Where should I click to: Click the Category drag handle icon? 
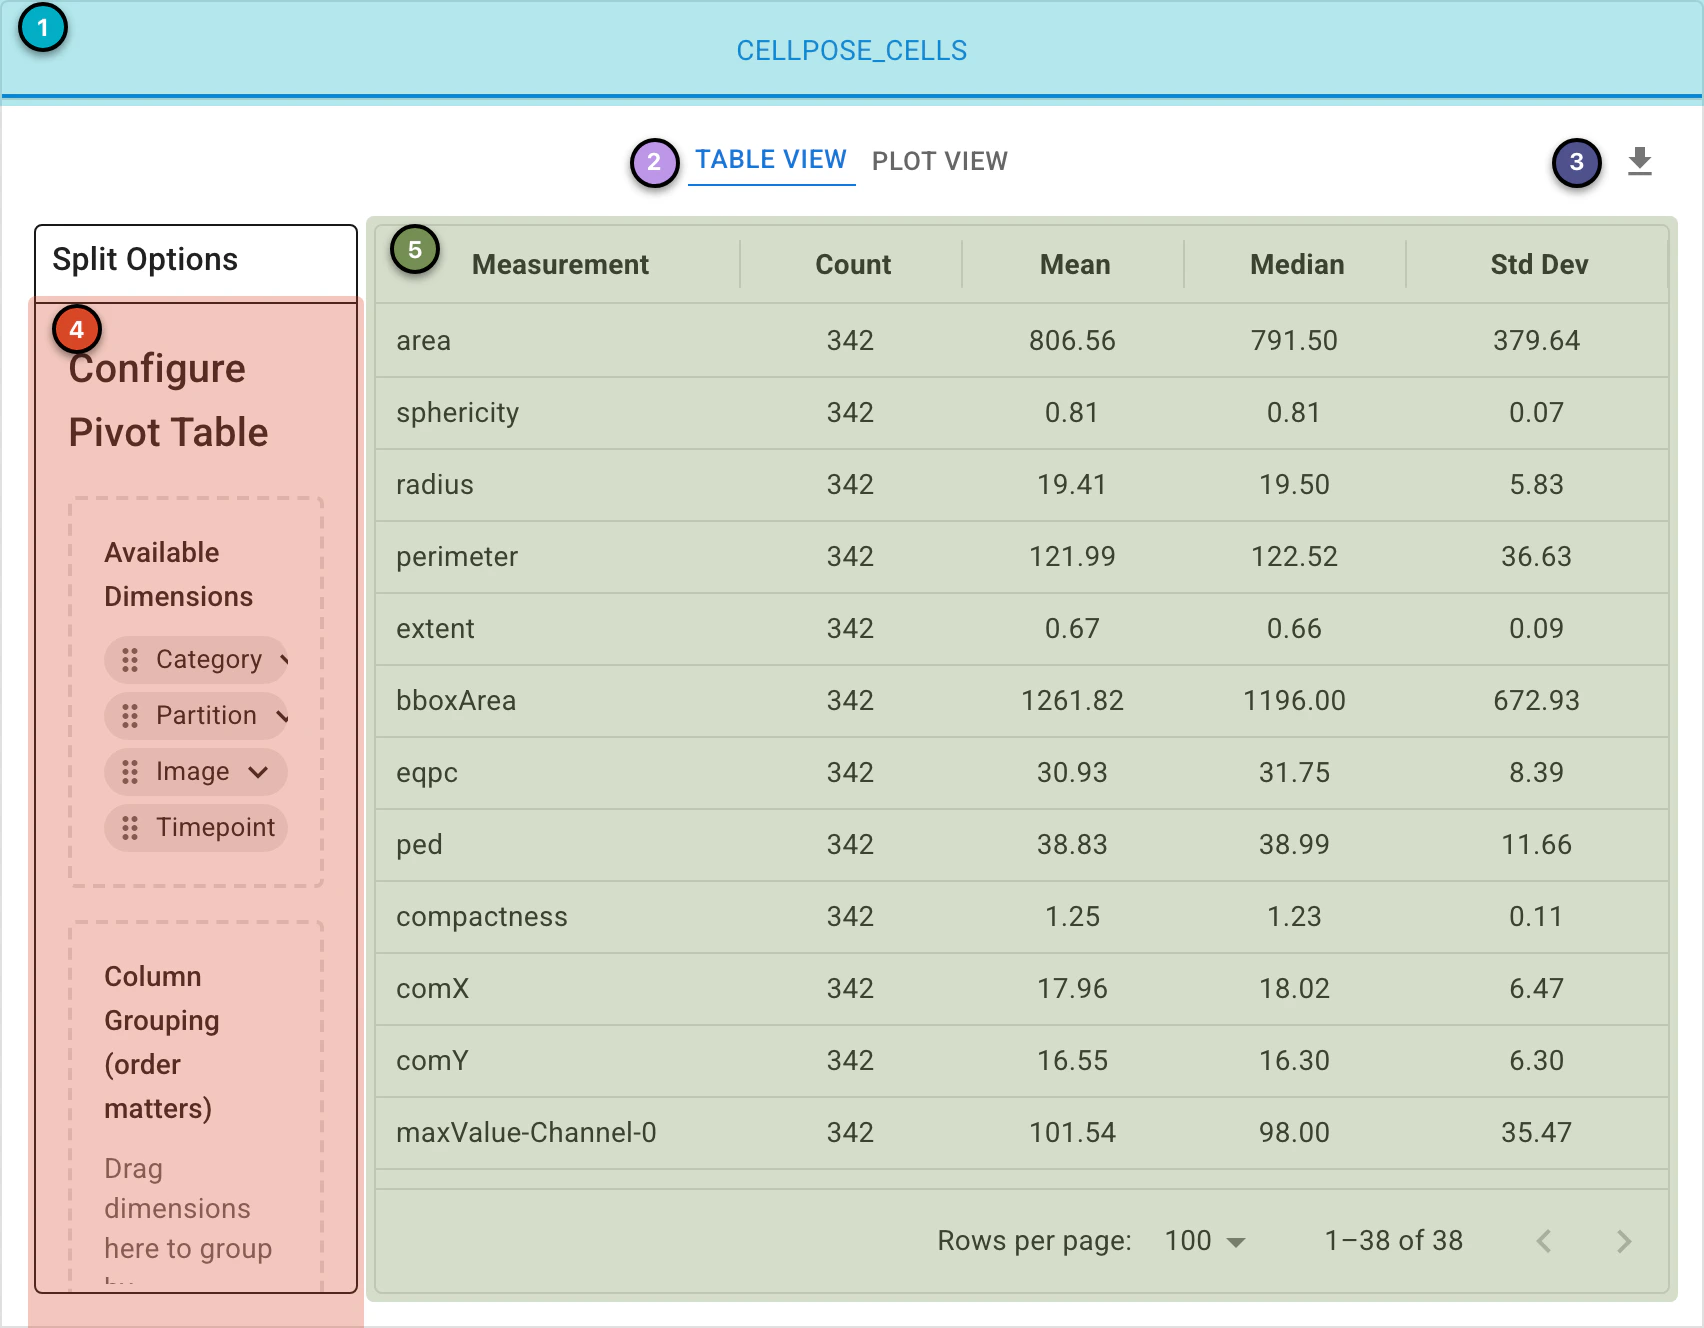click(130, 660)
